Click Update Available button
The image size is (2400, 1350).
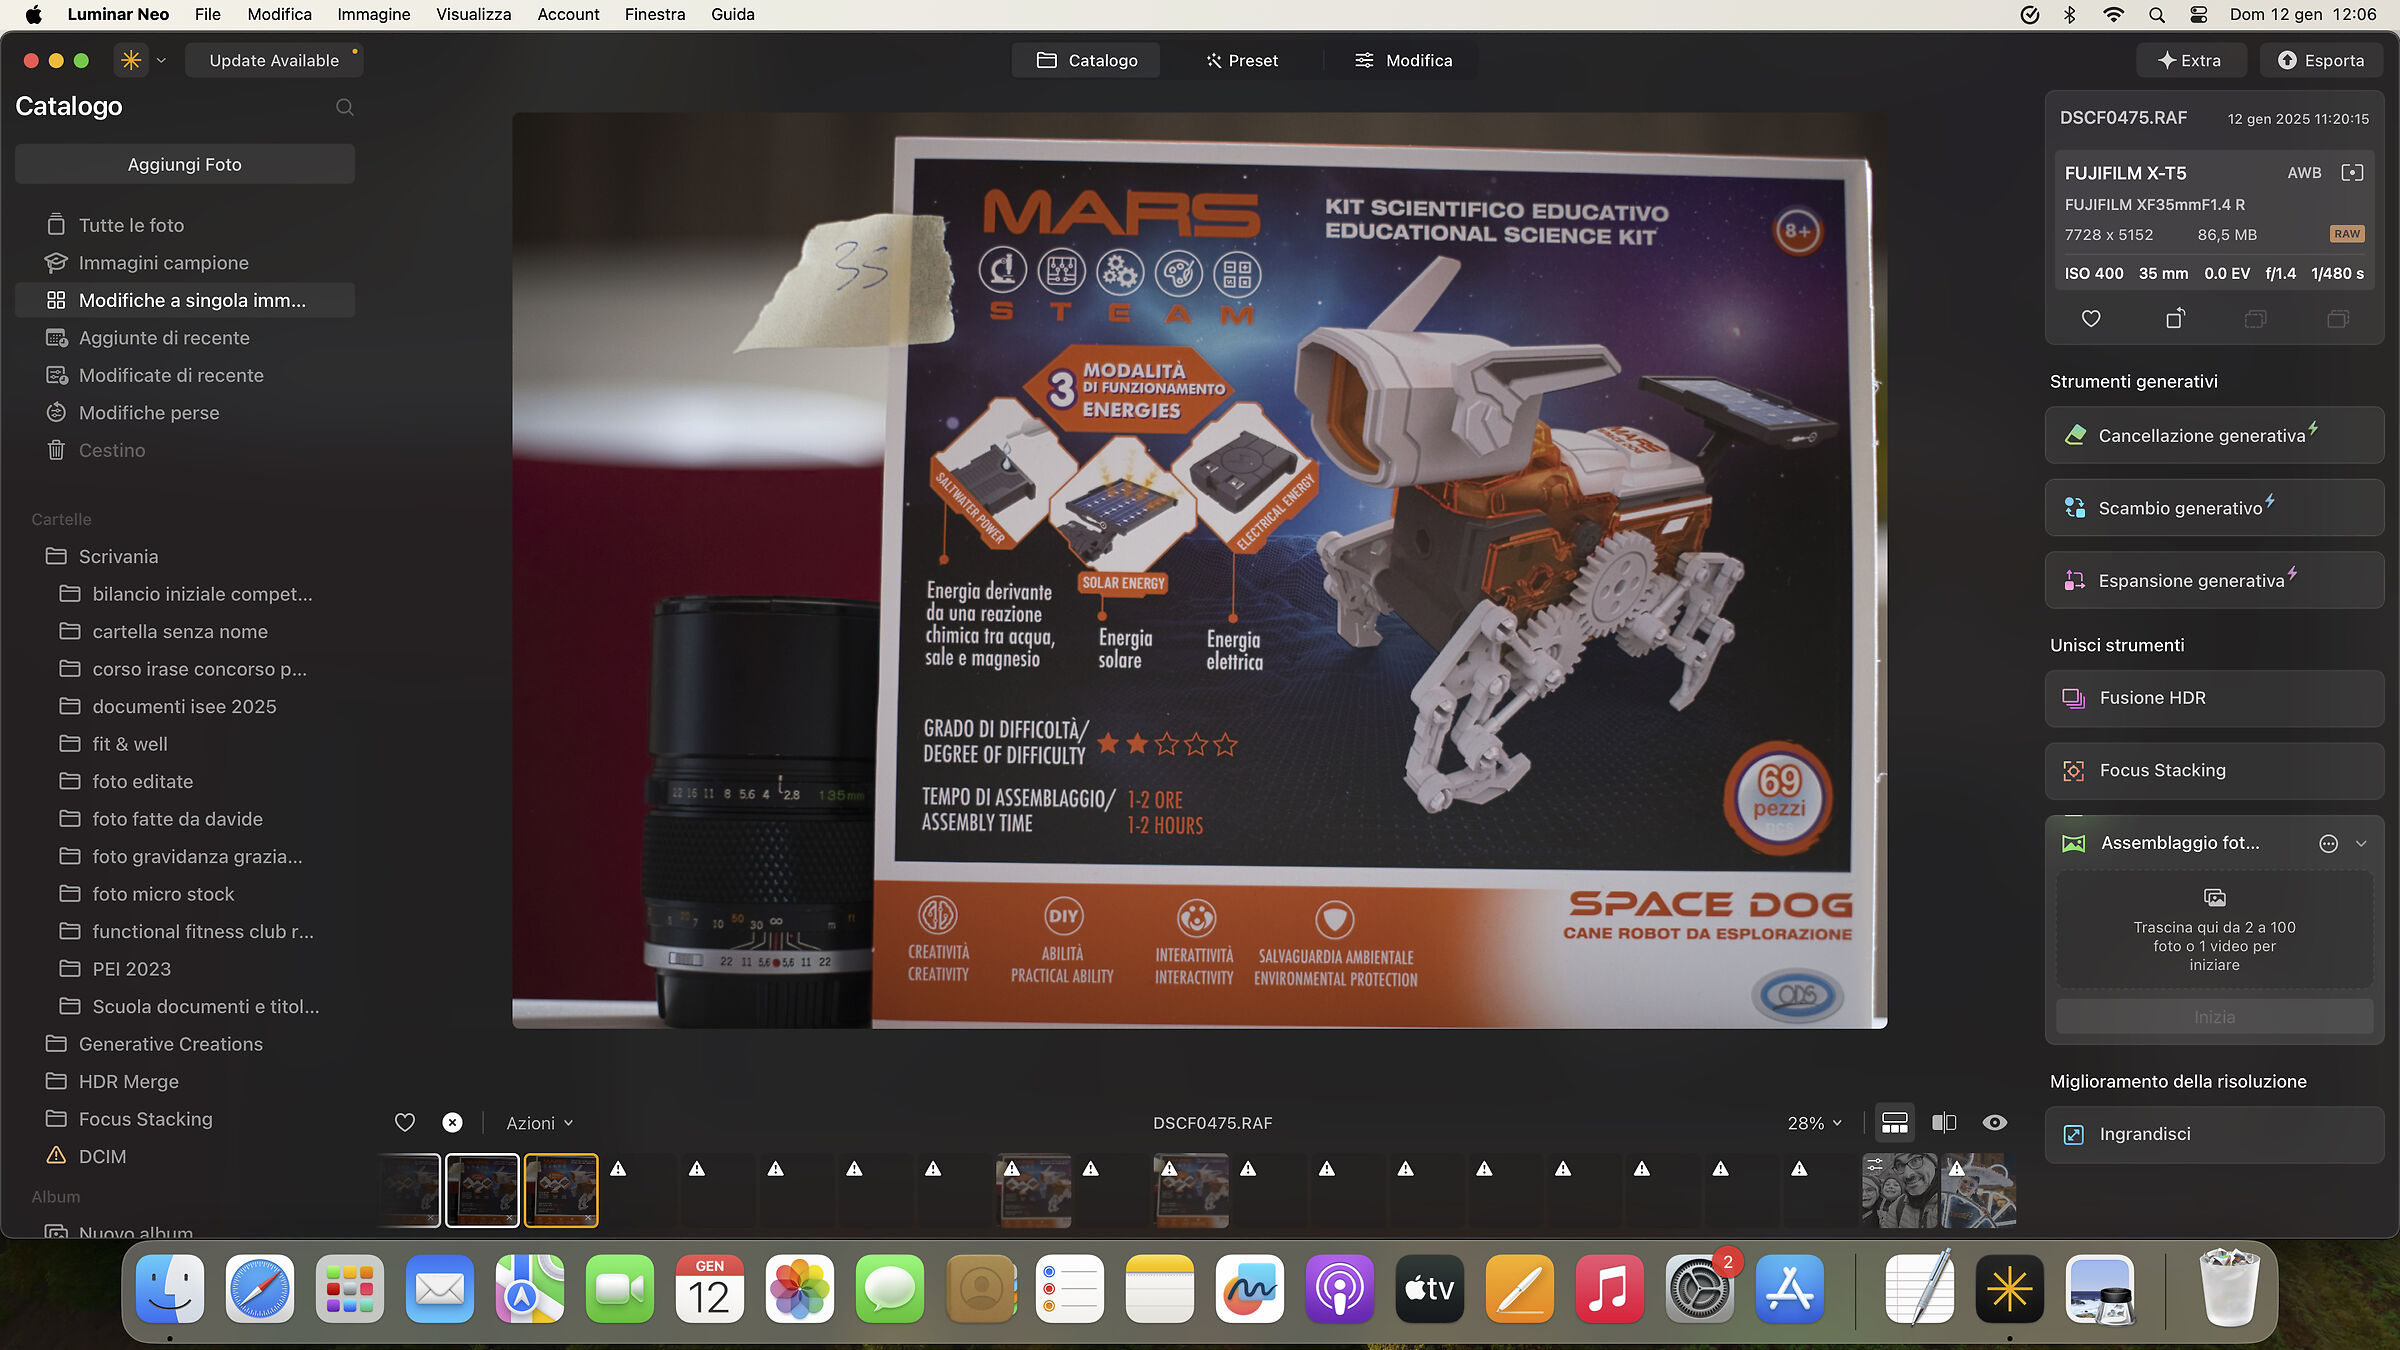274,60
